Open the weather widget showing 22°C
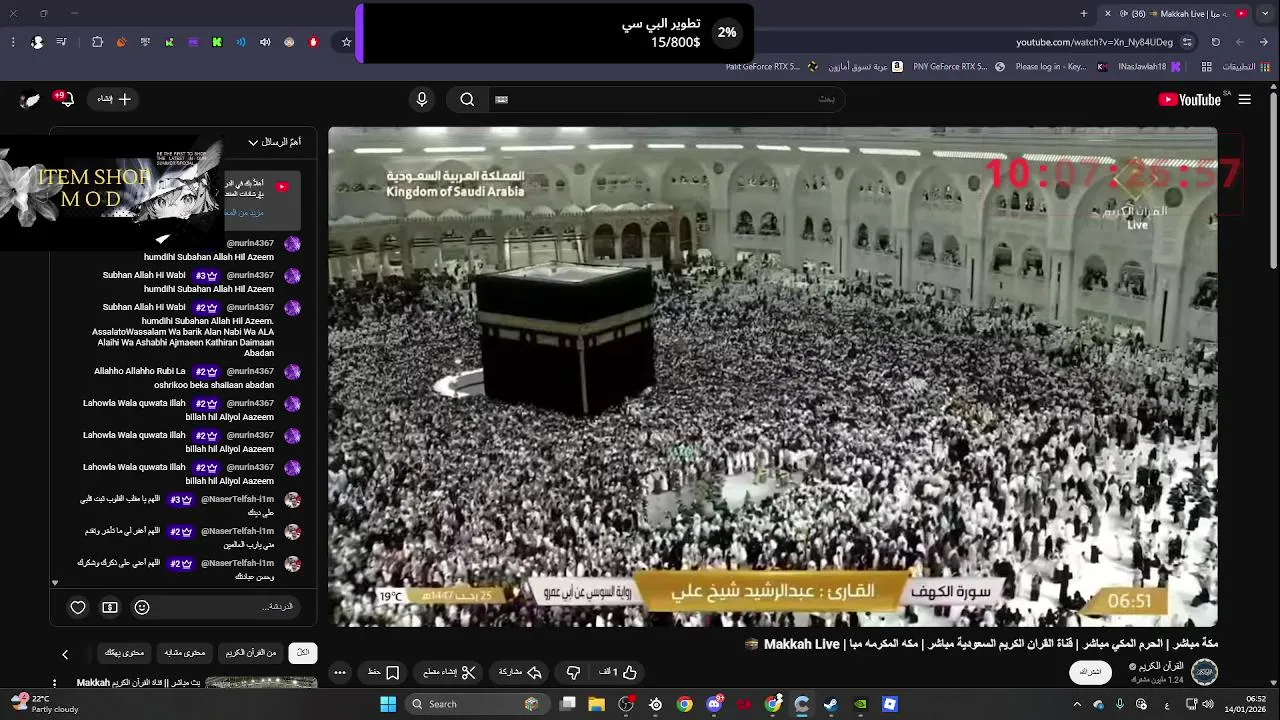 coord(44,704)
